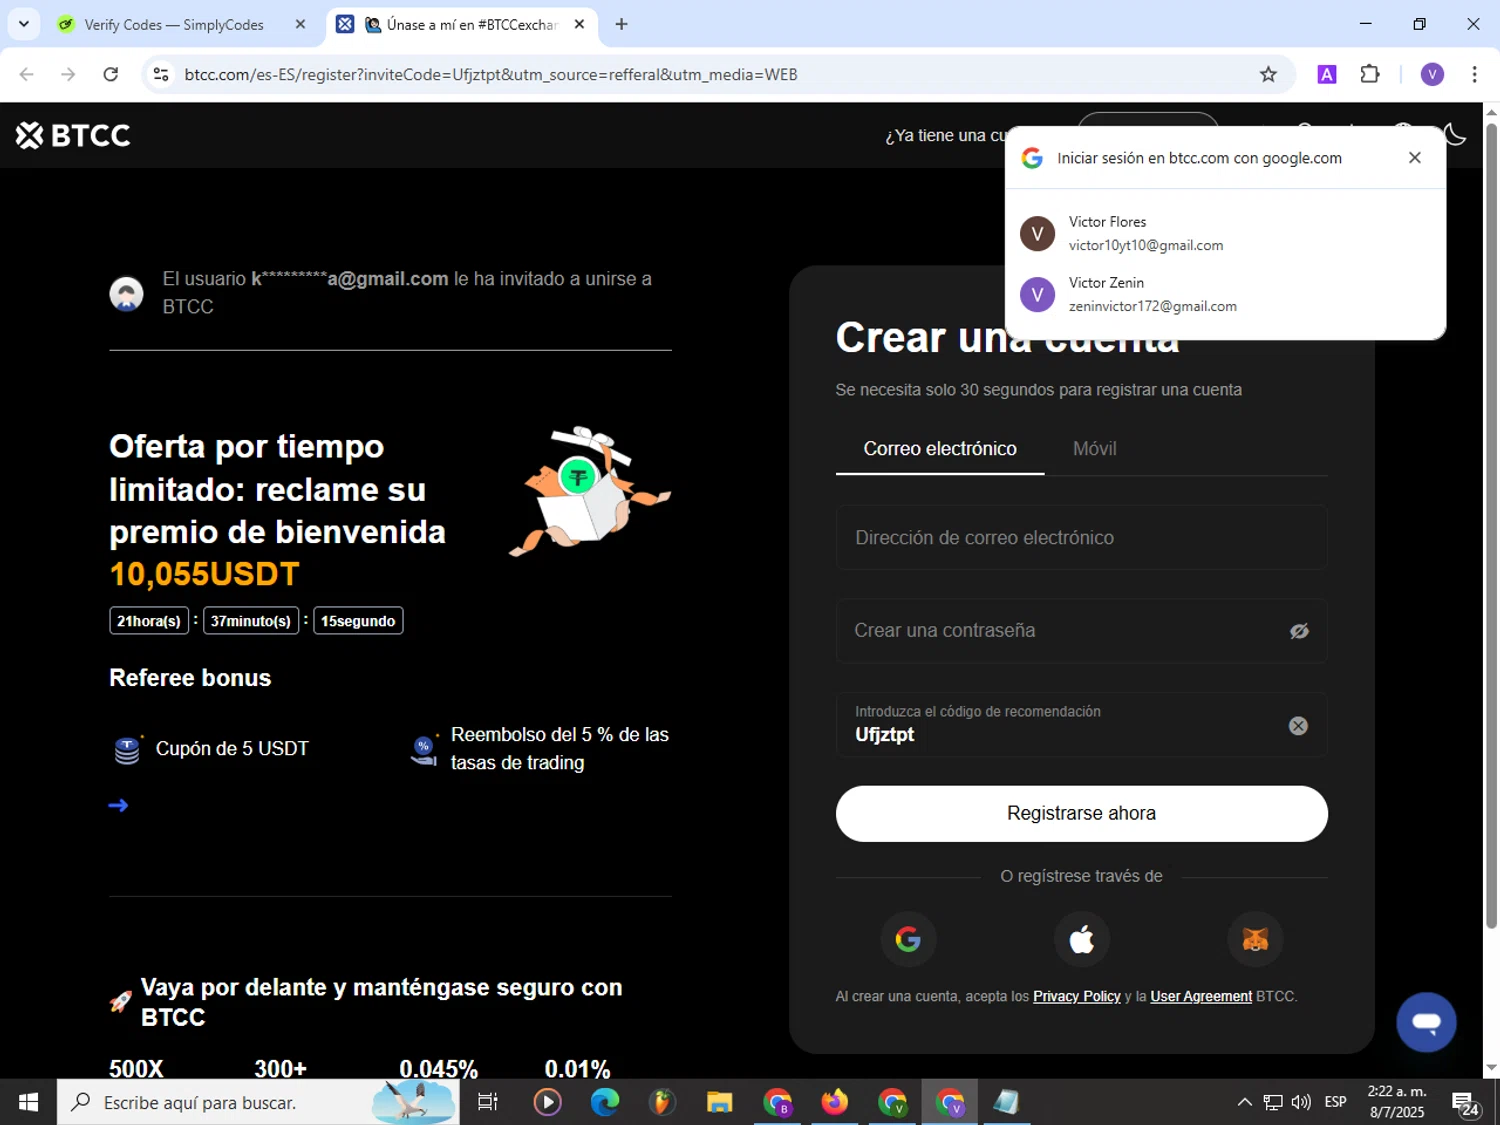The width and height of the screenshot is (1500, 1125).
Task: Click the Crear una contraseña field
Action: pyautogui.click(x=1081, y=630)
